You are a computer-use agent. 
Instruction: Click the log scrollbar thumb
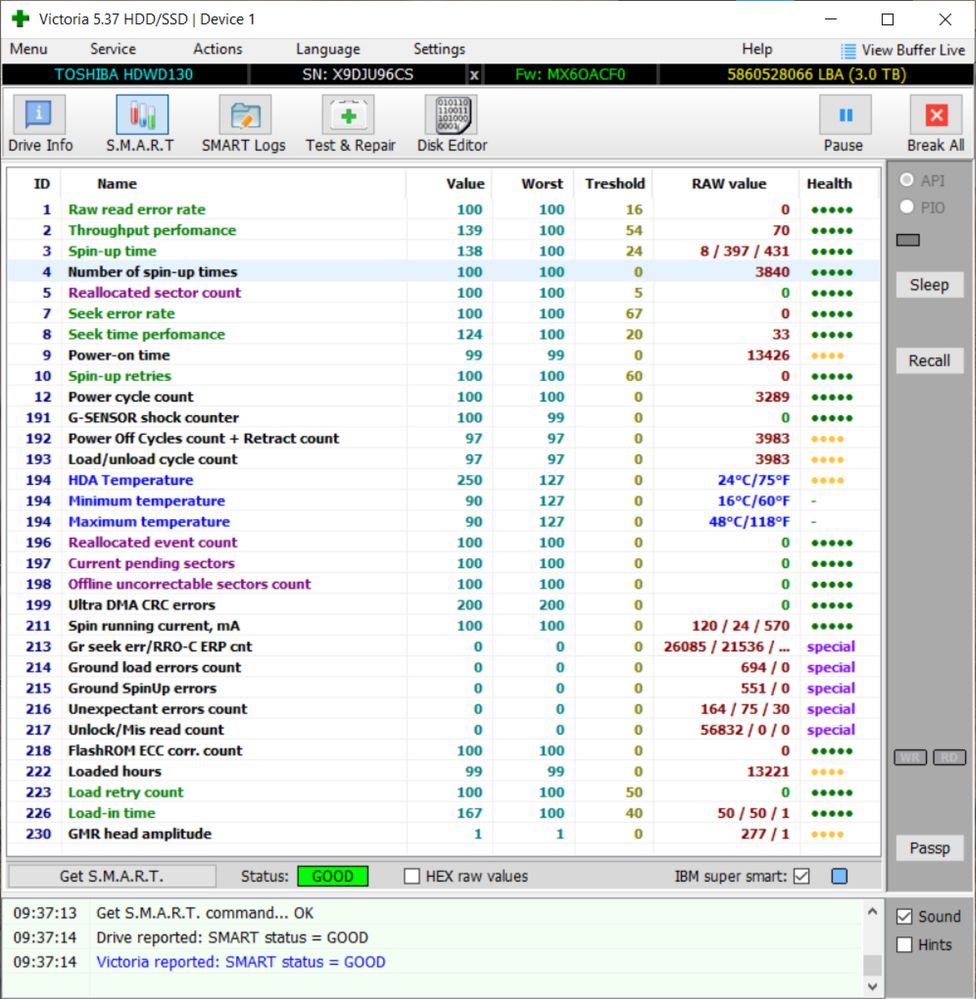pos(873,965)
